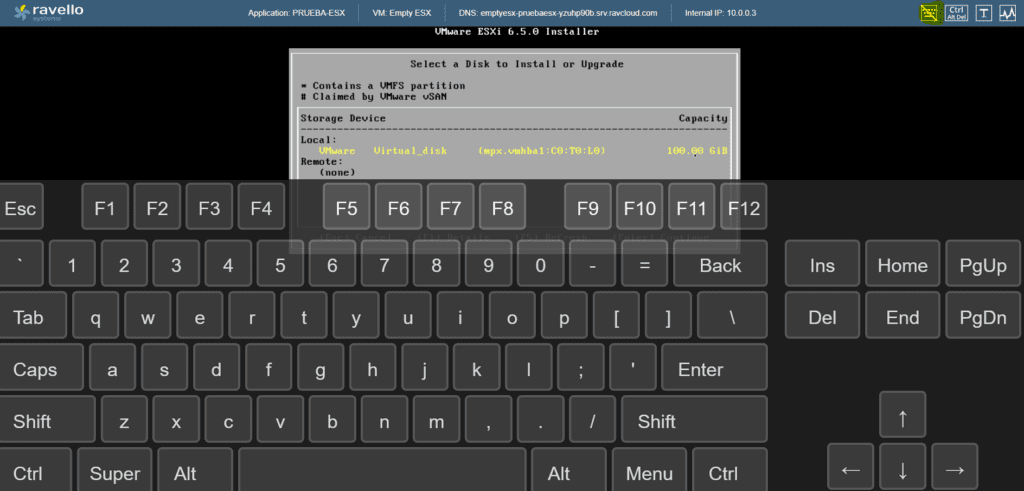This screenshot has height=491, width=1024.
Task: Tap the equals key
Action: 645,263
